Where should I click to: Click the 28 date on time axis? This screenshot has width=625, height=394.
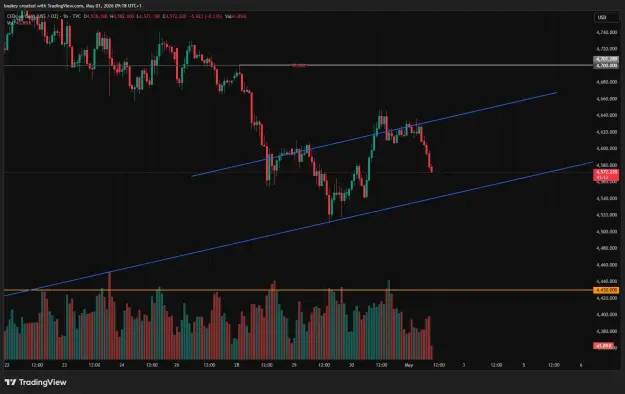pyautogui.click(x=236, y=365)
